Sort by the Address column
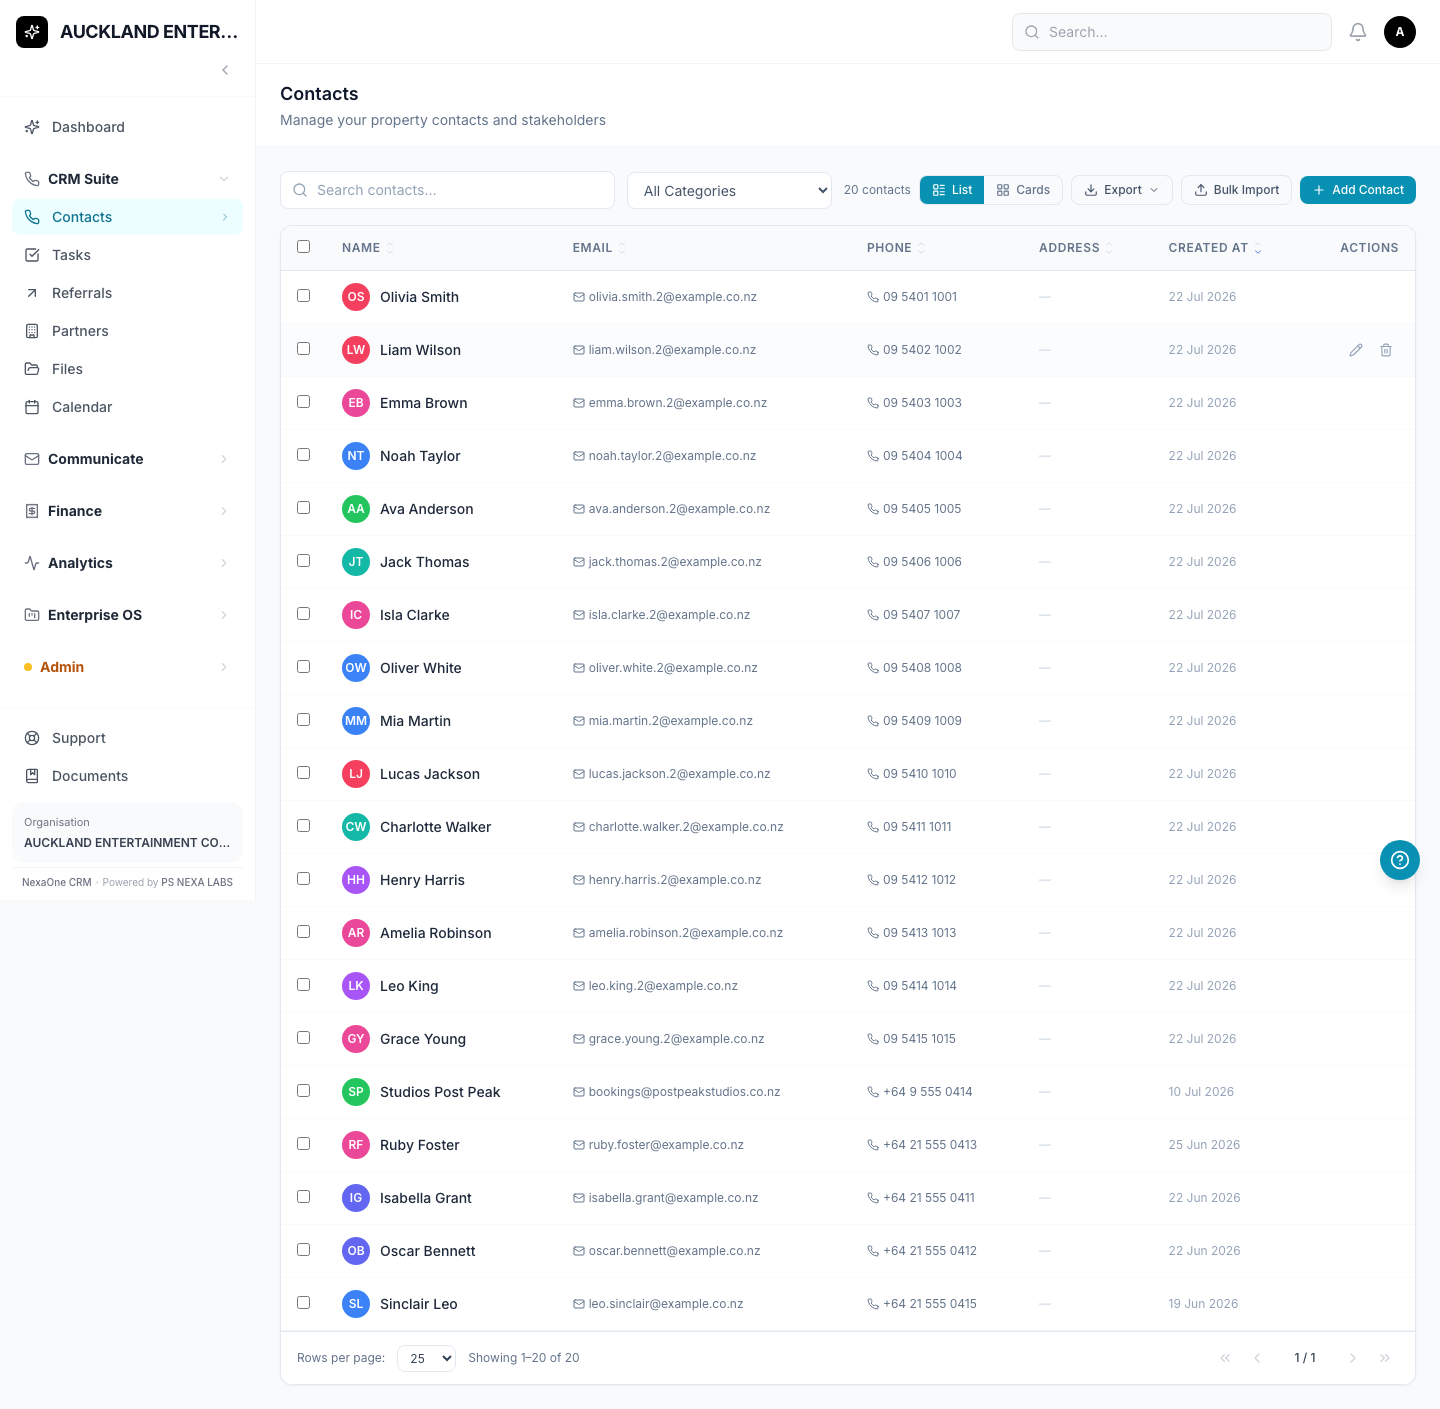Image resolution: width=1440 pixels, height=1409 pixels. click(1076, 248)
